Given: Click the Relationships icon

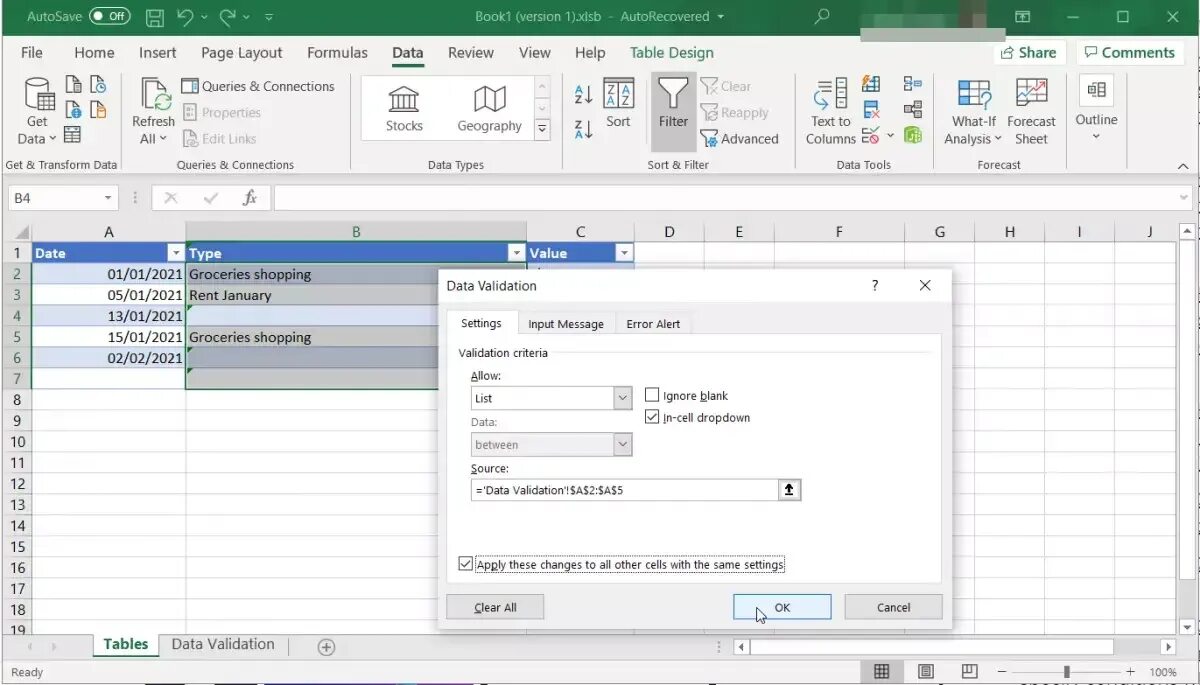Looking at the screenshot, I should [912, 109].
